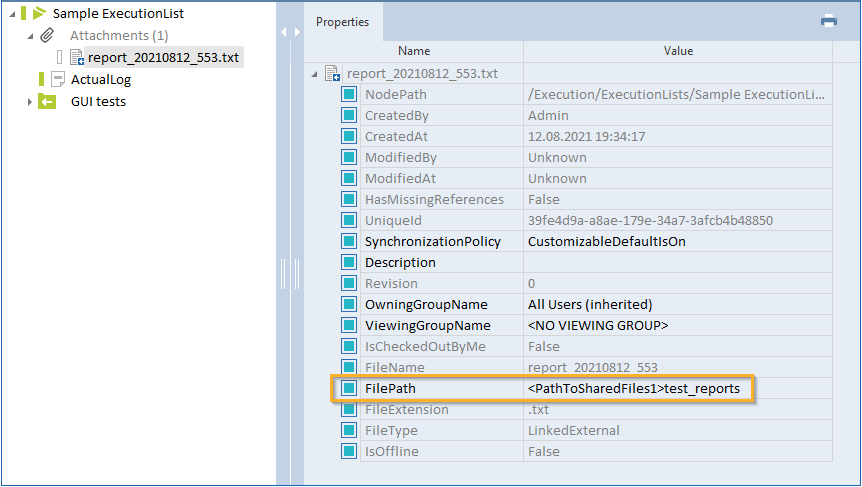Image resolution: width=862 pixels, height=487 pixels.
Task: Open the SynchronizationPolicy value CustomizableDefaultIsOn
Action: click(x=606, y=241)
